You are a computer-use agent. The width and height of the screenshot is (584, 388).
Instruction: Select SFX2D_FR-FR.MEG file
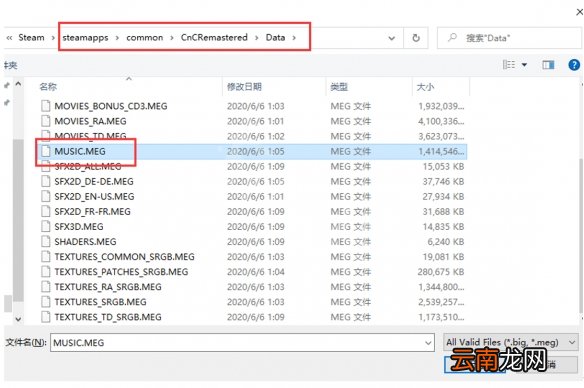coord(92,212)
